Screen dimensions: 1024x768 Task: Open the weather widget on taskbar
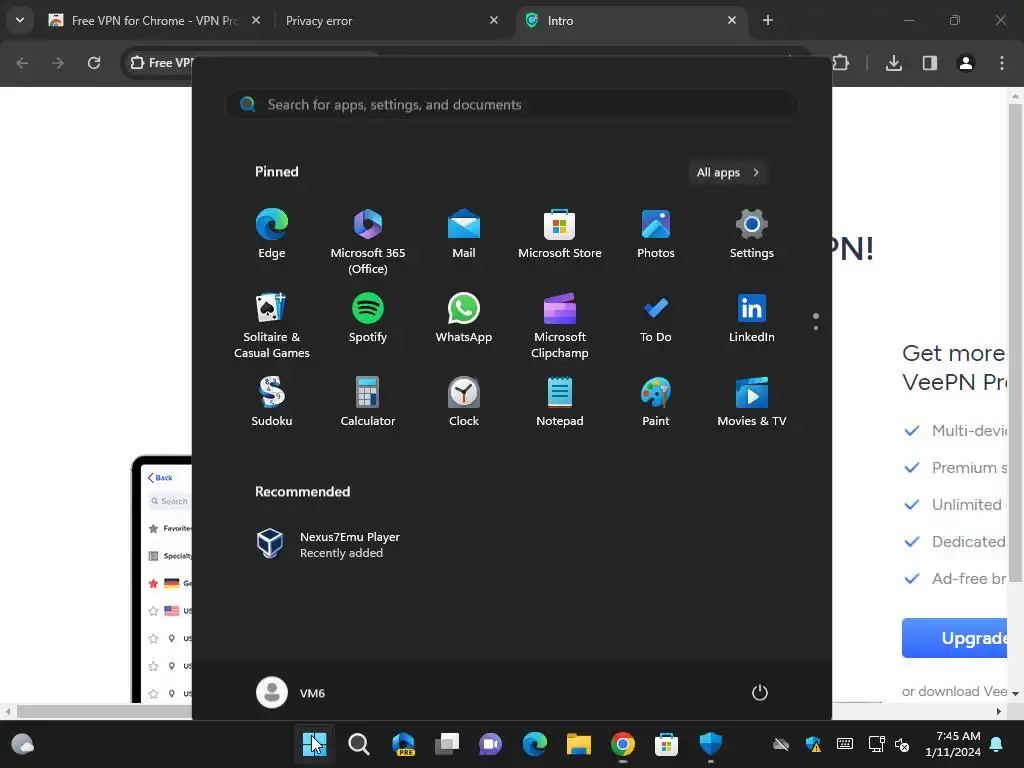click(x=23, y=744)
